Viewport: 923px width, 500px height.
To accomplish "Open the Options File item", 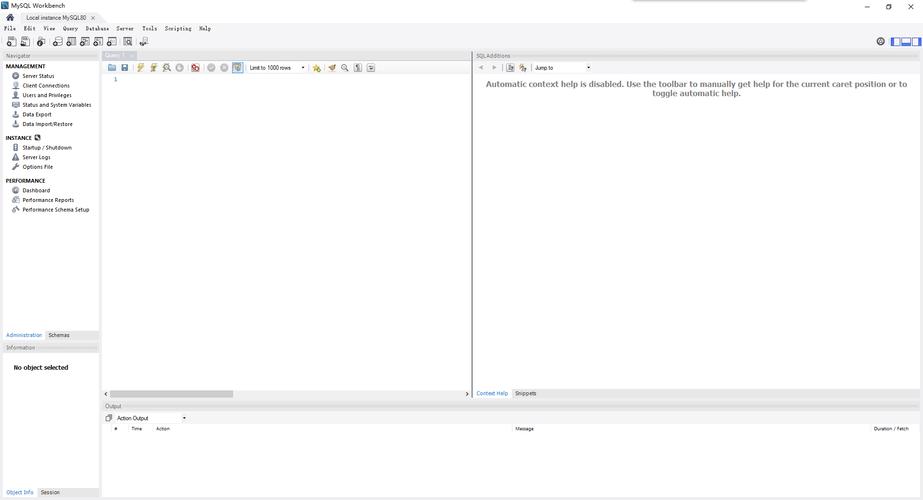I will pyautogui.click(x=38, y=167).
